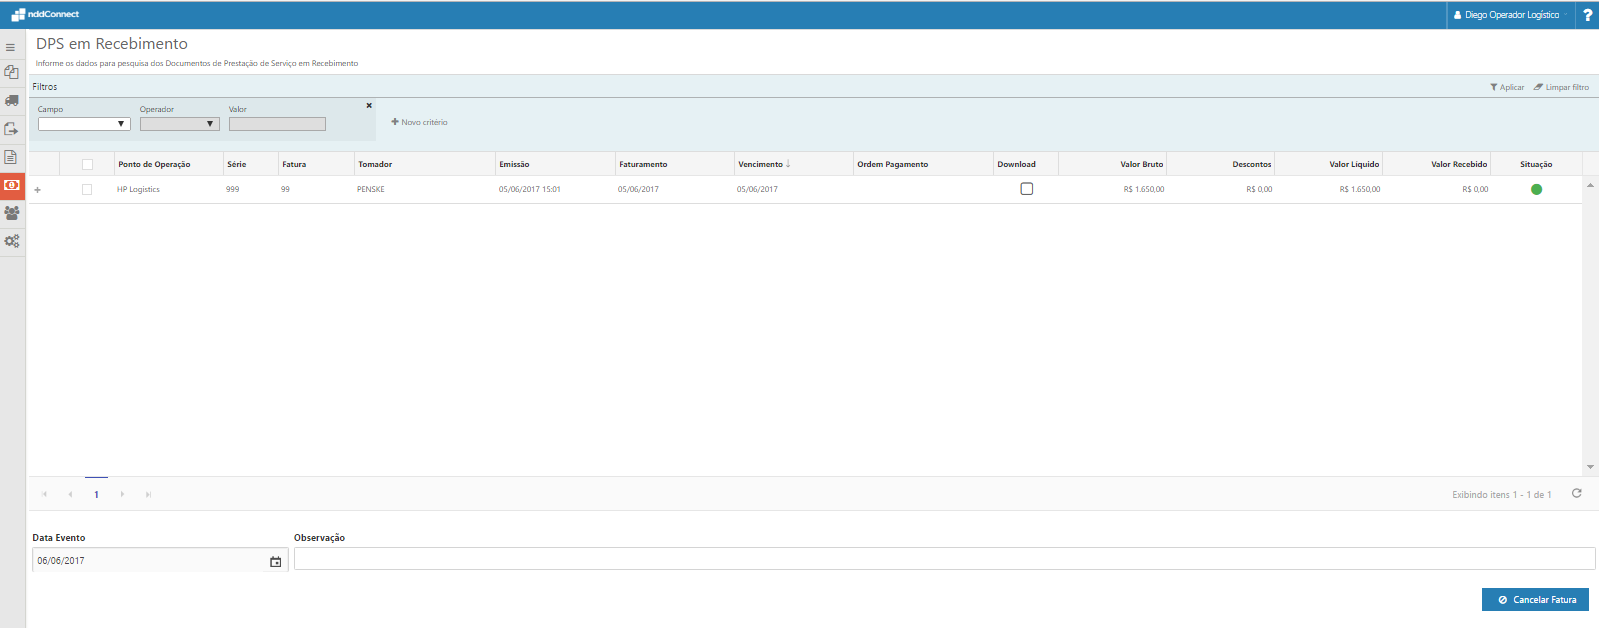
Task: Remove the filter criterion with the X
Action: [x=369, y=105]
